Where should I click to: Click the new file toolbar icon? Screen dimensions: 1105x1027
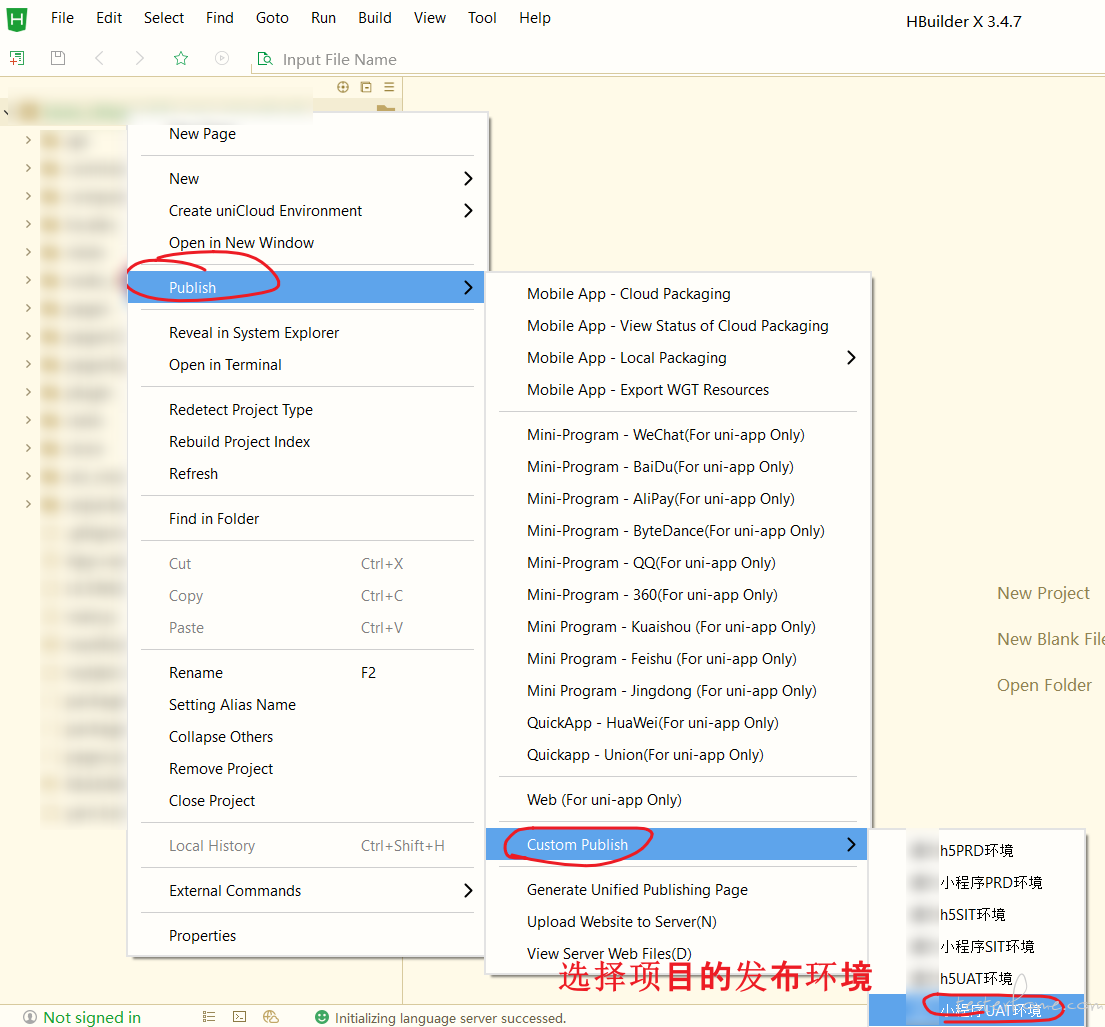click(17, 59)
